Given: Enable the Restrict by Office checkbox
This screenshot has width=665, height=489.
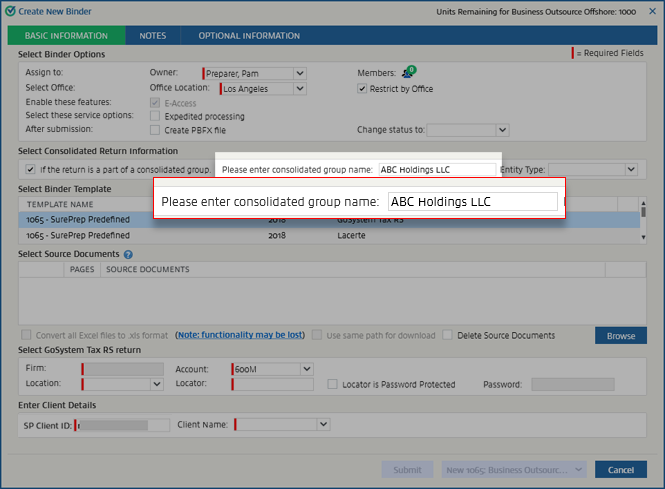Looking at the screenshot, I should click(x=363, y=88).
